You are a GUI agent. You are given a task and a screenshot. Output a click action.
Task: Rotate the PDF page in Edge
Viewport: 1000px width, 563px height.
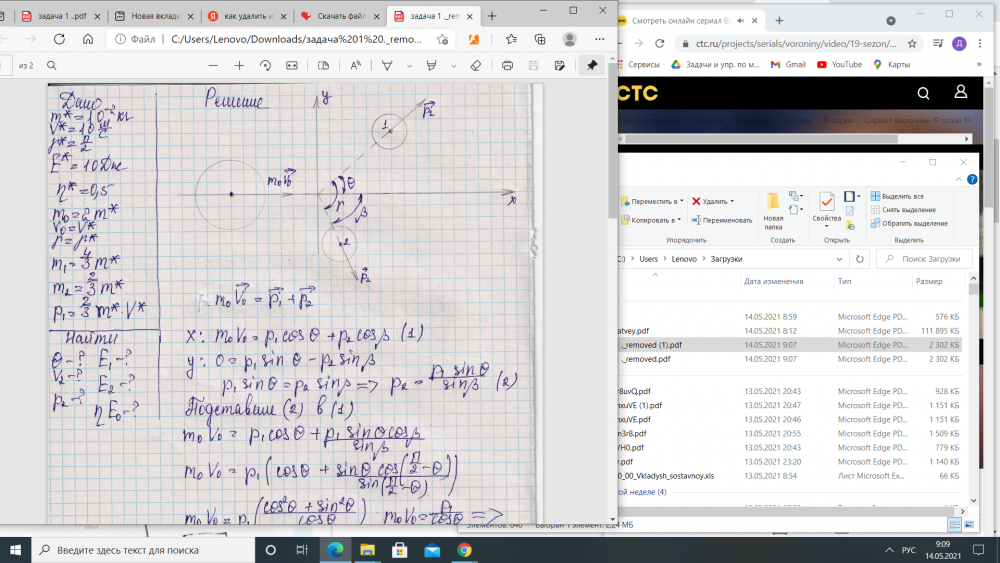click(265, 65)
